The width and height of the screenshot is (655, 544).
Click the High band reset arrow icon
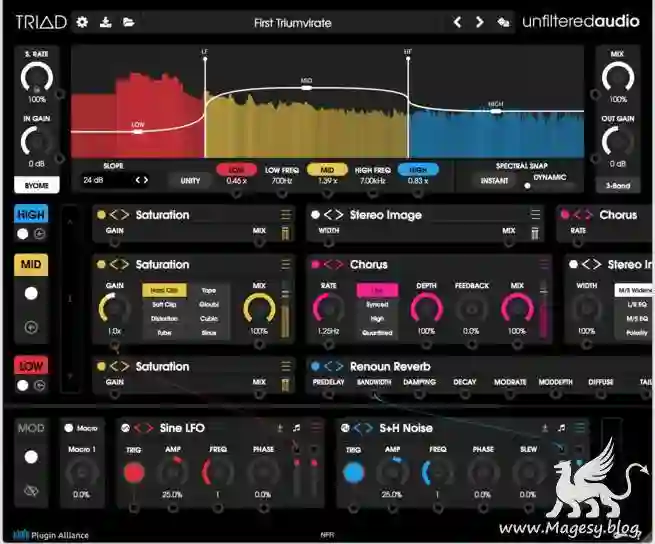(39, 234)
